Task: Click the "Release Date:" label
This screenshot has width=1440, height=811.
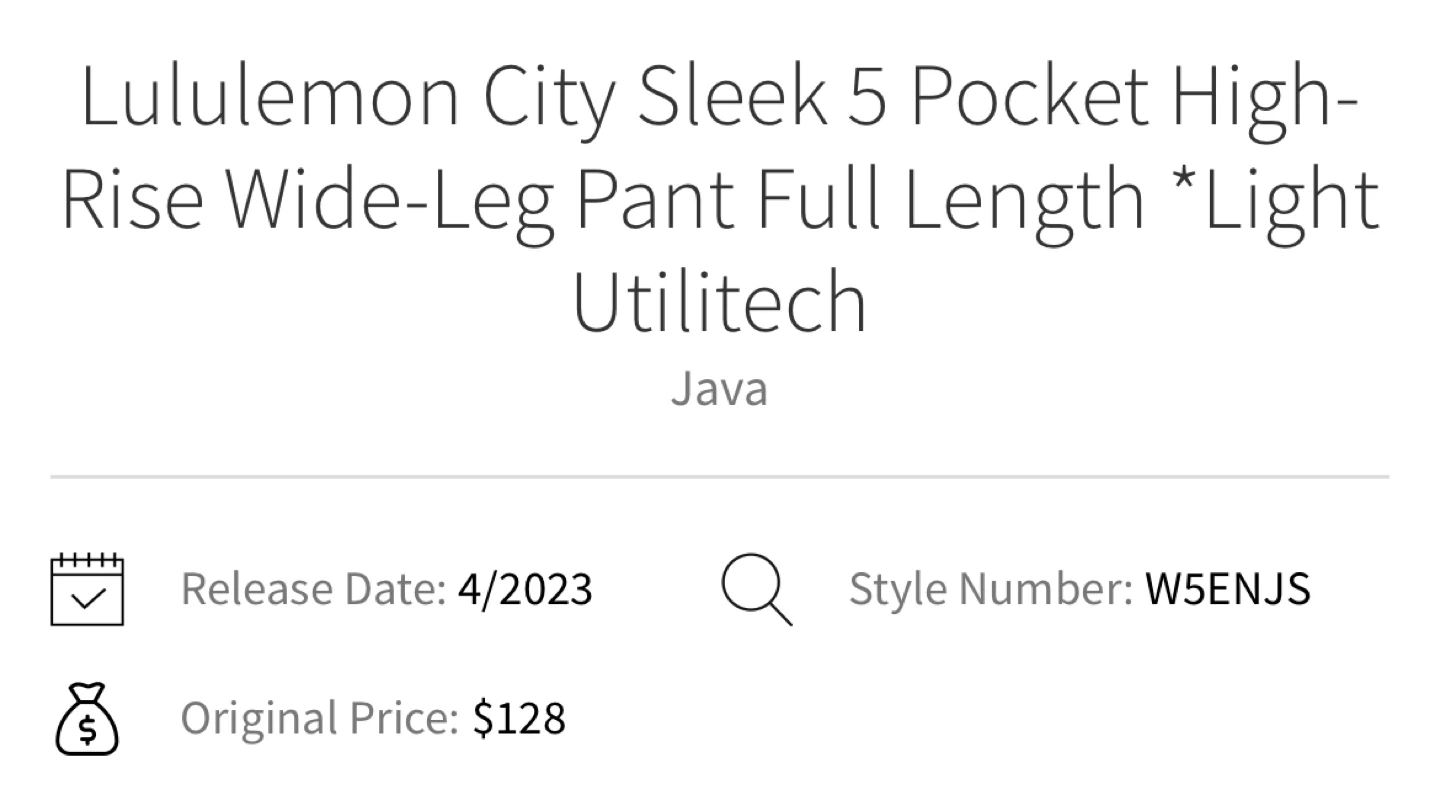Action: coord(314,589)
